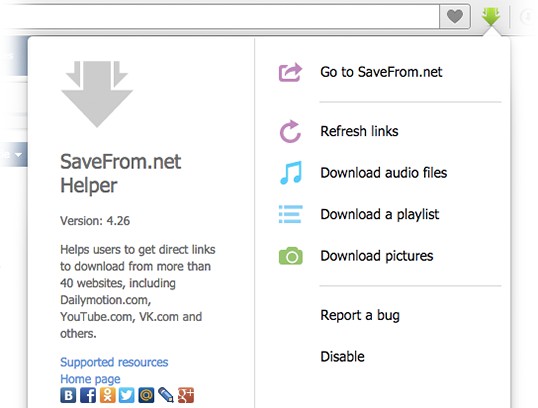Share via the Mail.ru @ icon
Viewport: 538px width, 408px height.
click(146, 395)
